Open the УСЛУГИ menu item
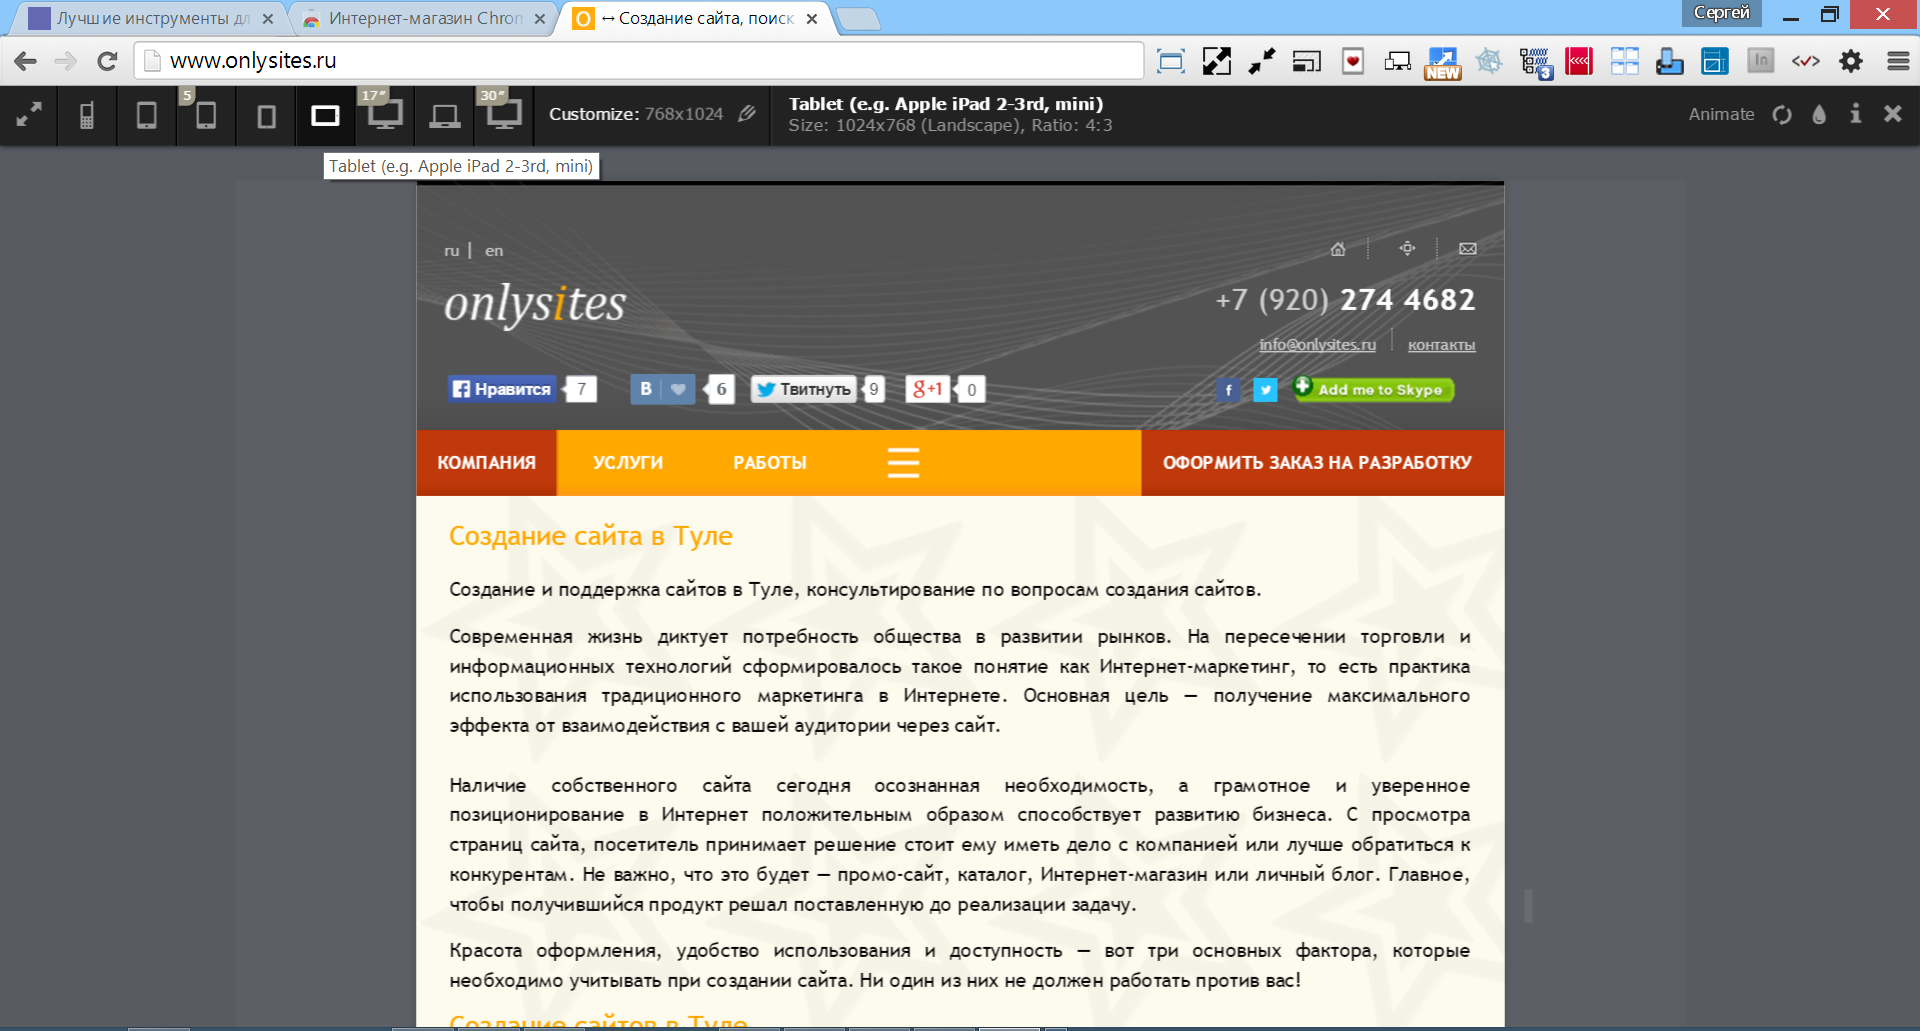 (x=628, y=463)
